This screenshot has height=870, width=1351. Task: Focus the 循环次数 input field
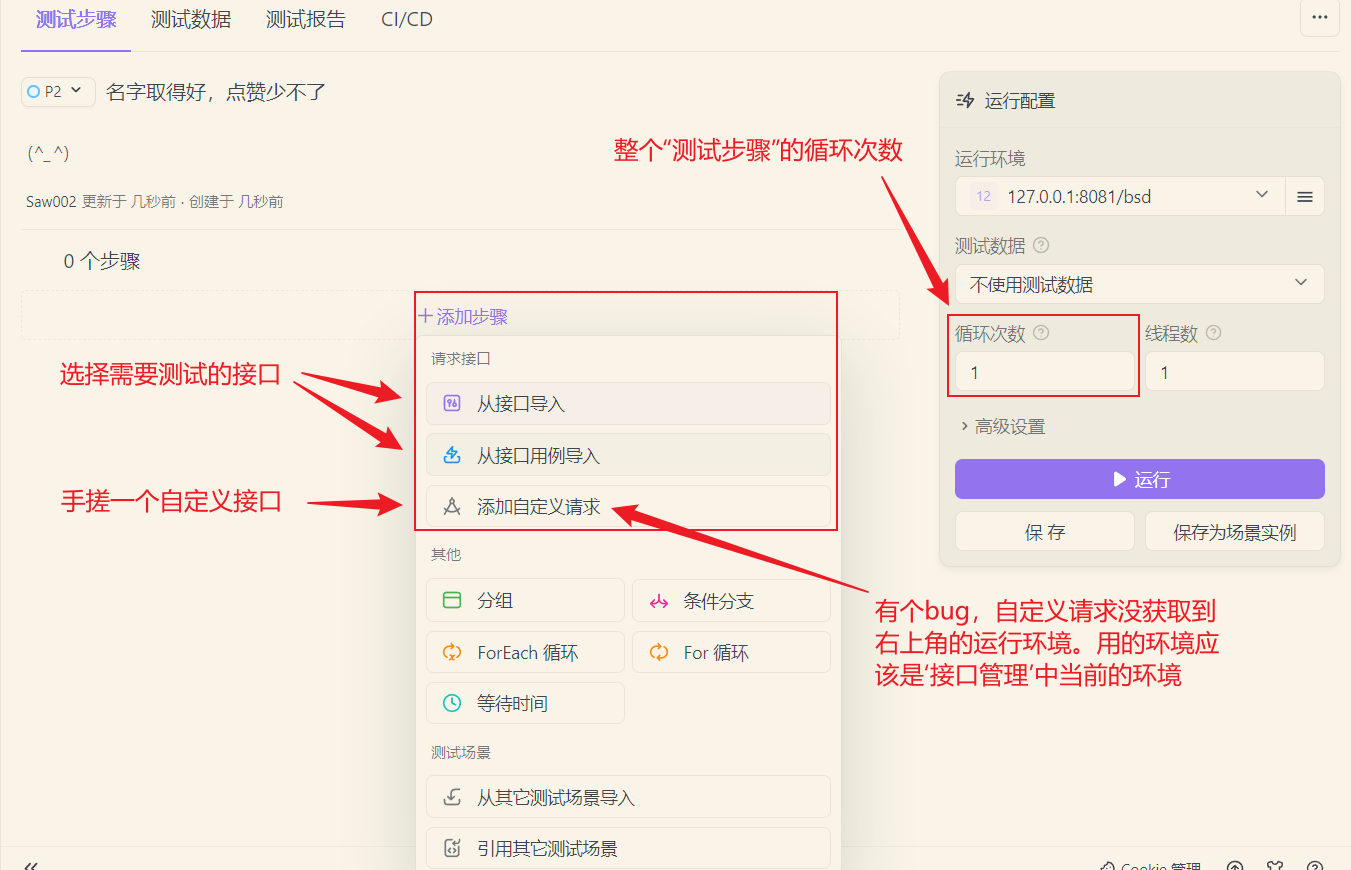point(1045,373)
